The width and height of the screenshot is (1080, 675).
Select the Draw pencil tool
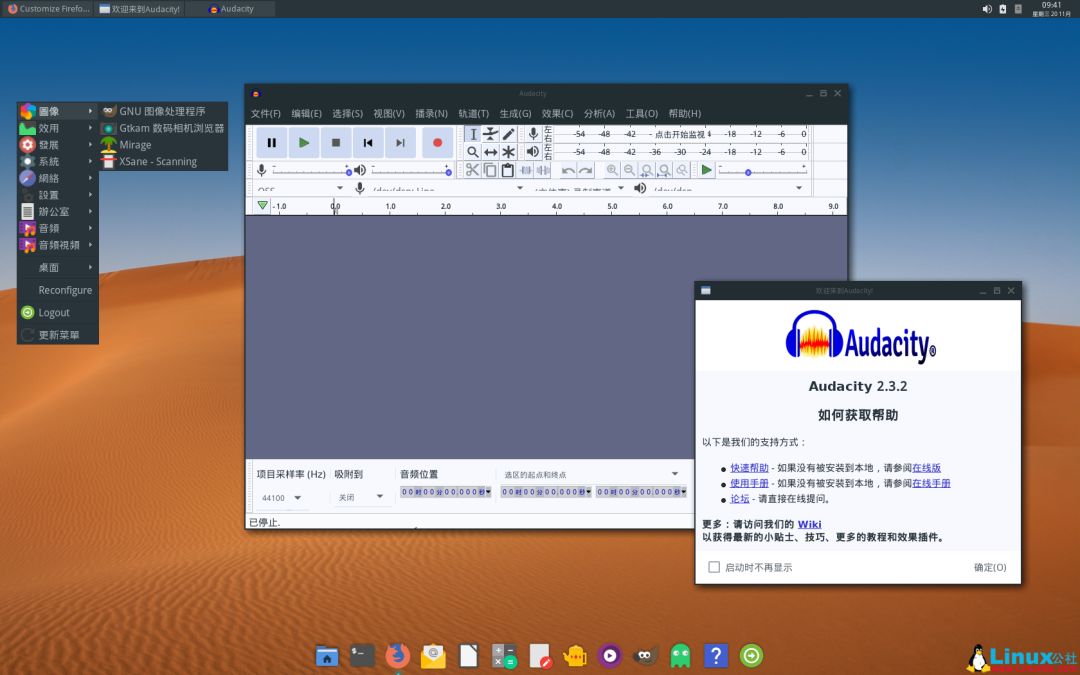point(508,134)
